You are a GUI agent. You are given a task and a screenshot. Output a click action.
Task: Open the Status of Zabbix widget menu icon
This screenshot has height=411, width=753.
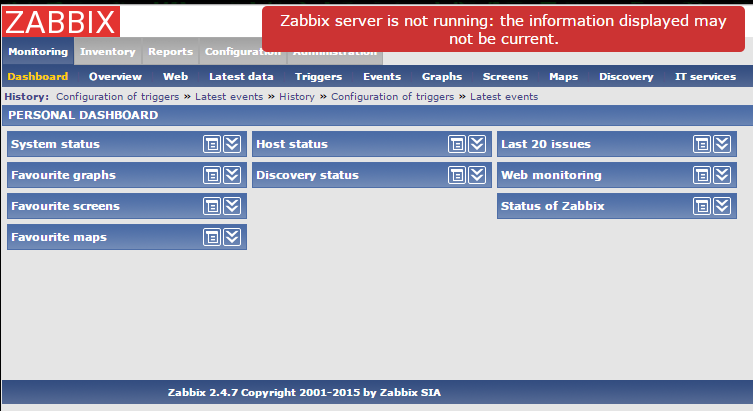(702, 206)
